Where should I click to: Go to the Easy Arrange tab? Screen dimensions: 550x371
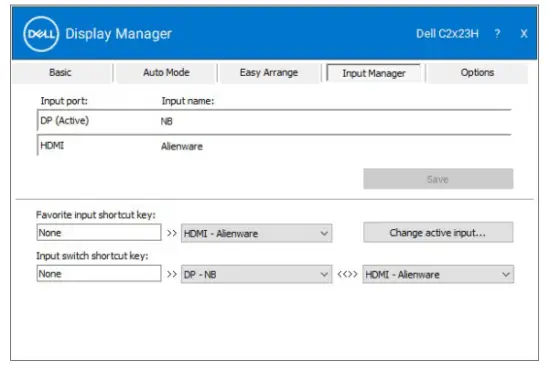pos(269,73)
